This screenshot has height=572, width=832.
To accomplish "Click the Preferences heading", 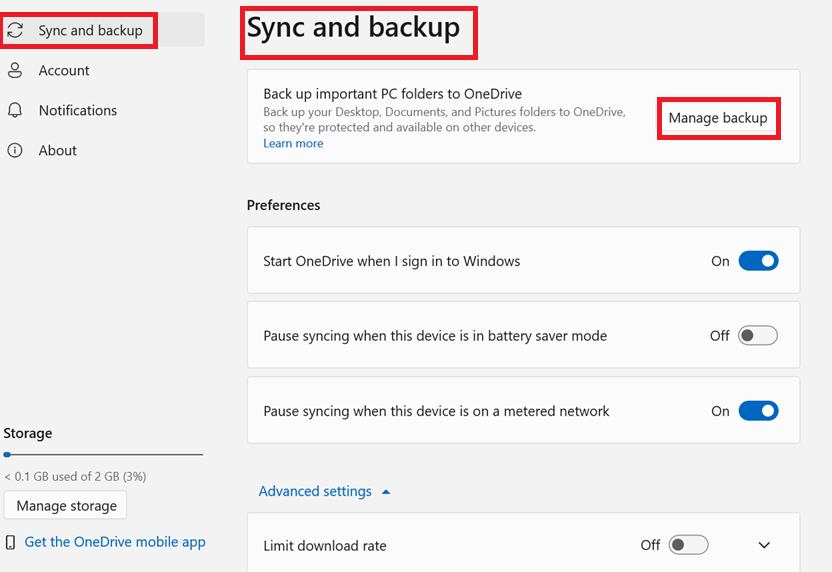I will coord(283,205).
